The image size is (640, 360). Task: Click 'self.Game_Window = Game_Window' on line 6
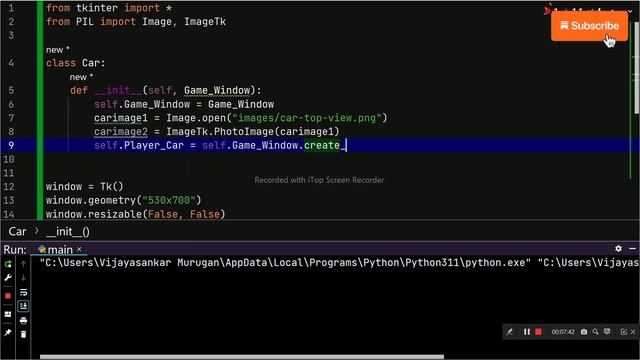(x=184, y=104)
